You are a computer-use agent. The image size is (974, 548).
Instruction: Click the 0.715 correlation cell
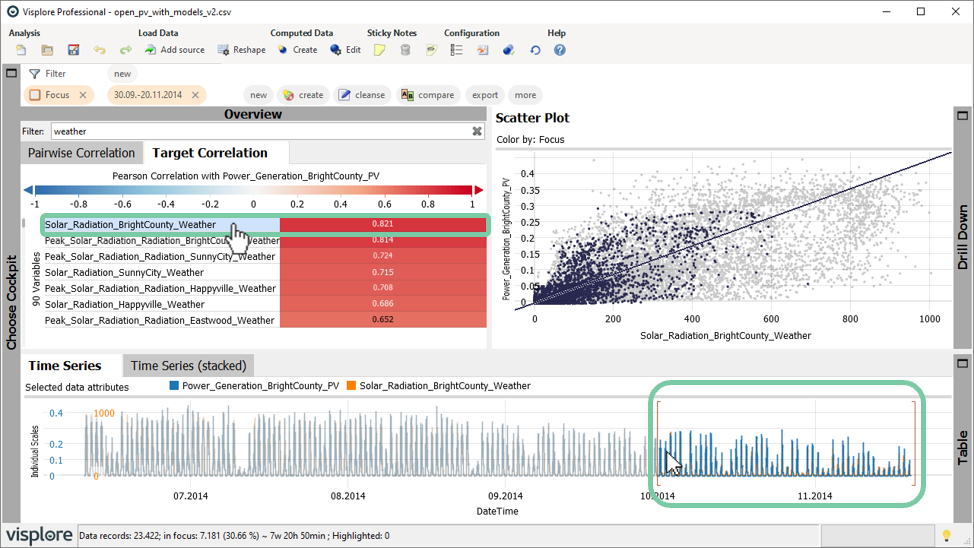[383, 272]
